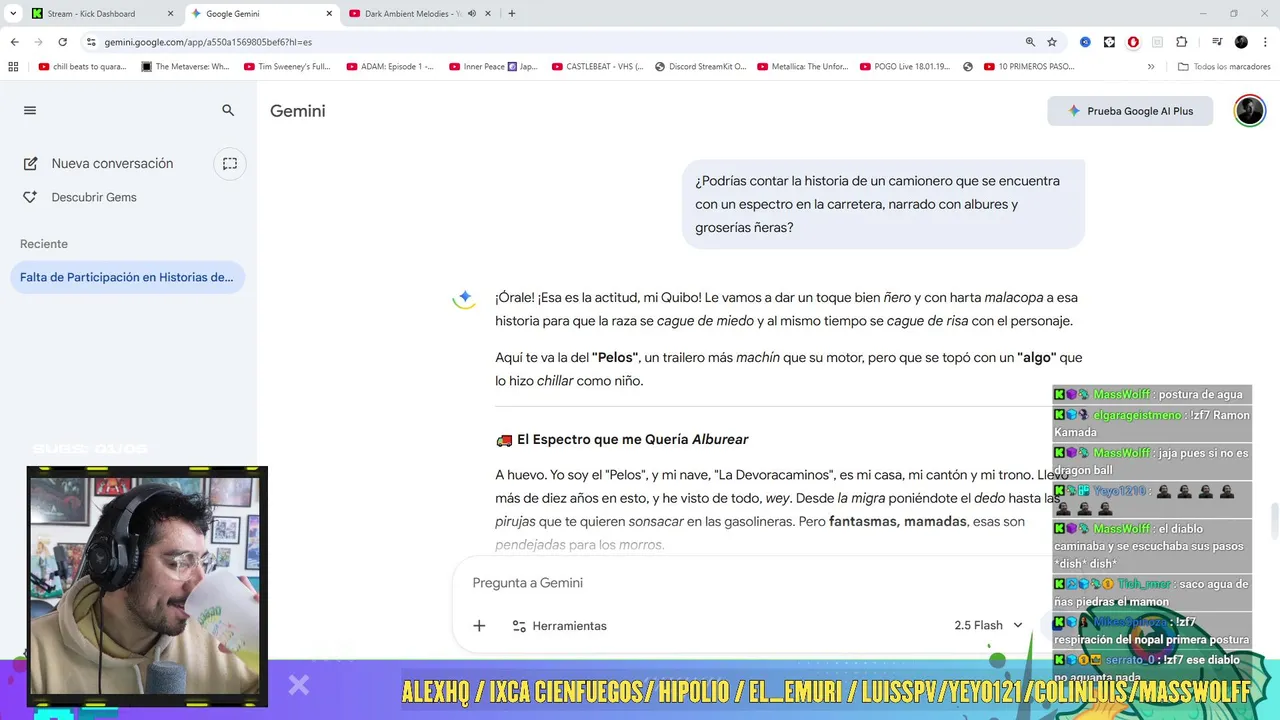Click Prueba Google AI Plus button
The height and width of the screenshot is (720, 1280).
[1130, 111]
